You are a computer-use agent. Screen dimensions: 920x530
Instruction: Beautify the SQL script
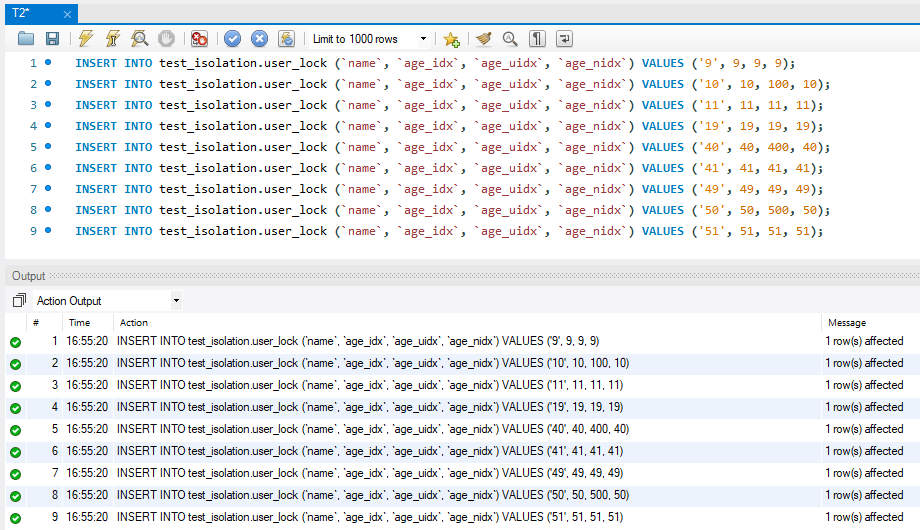click(483, 39)
